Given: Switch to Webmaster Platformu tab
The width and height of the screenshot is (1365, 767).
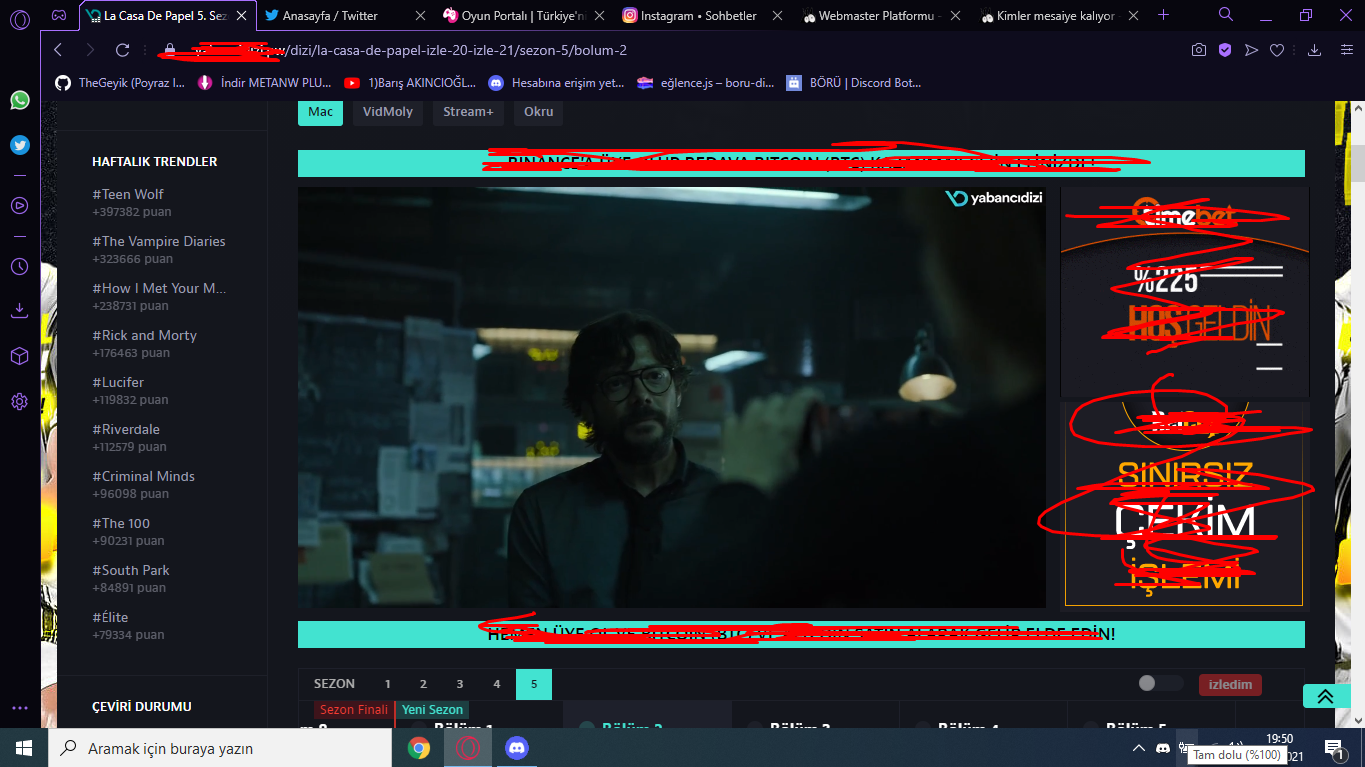Looking at the screenshot, I should 881,16.
